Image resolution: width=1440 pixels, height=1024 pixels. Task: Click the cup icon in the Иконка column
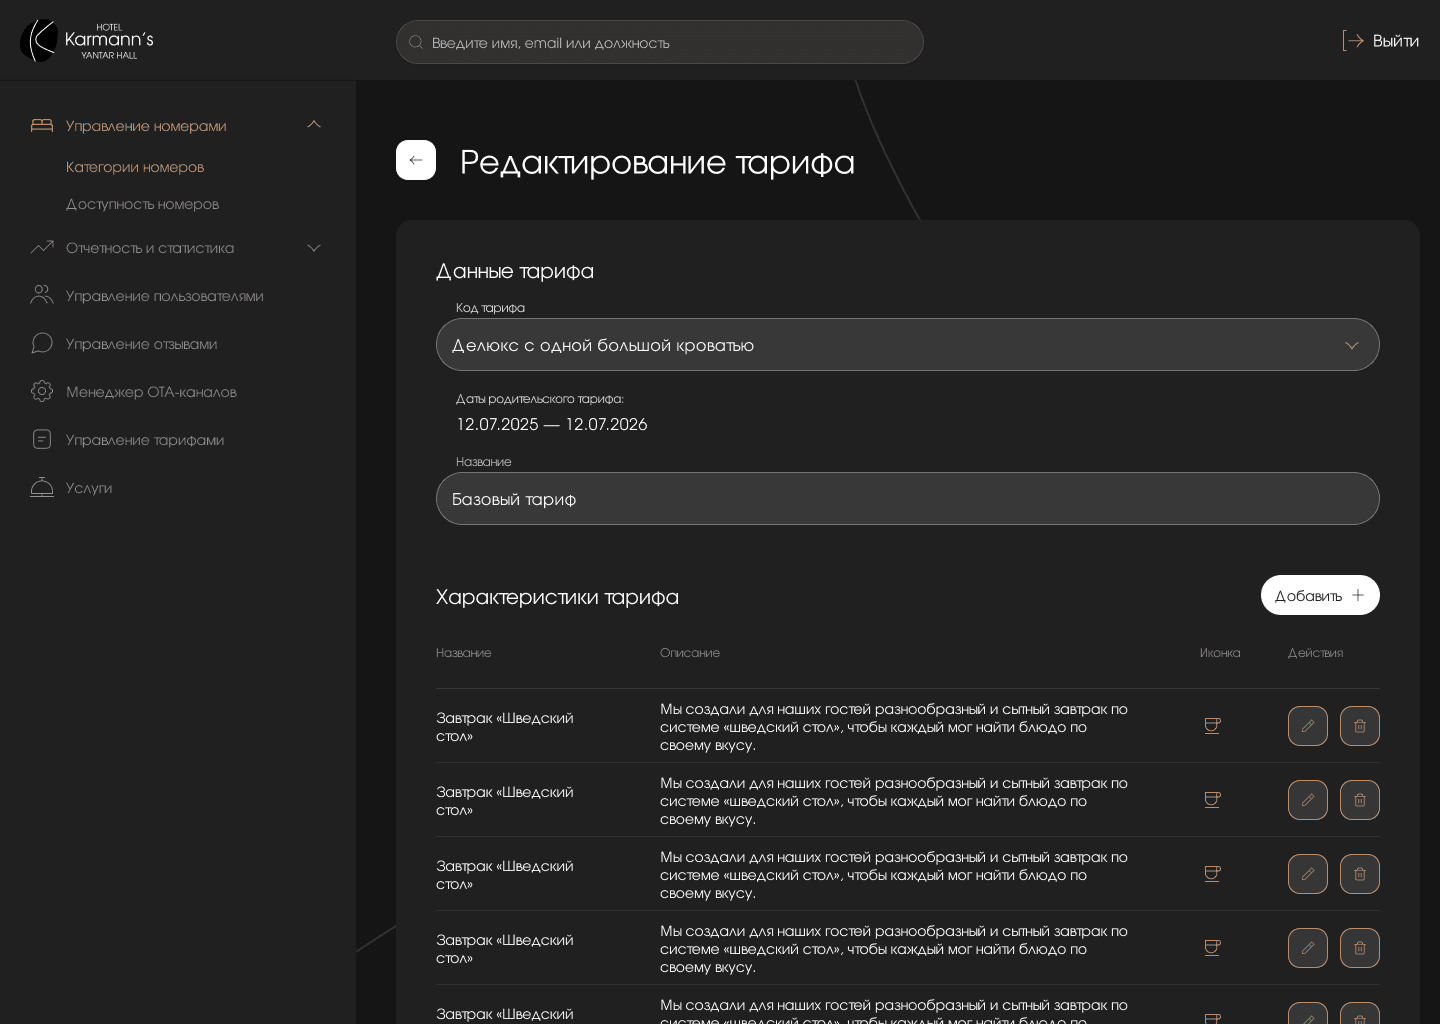pyautogui.click(x=1212, y=726)
